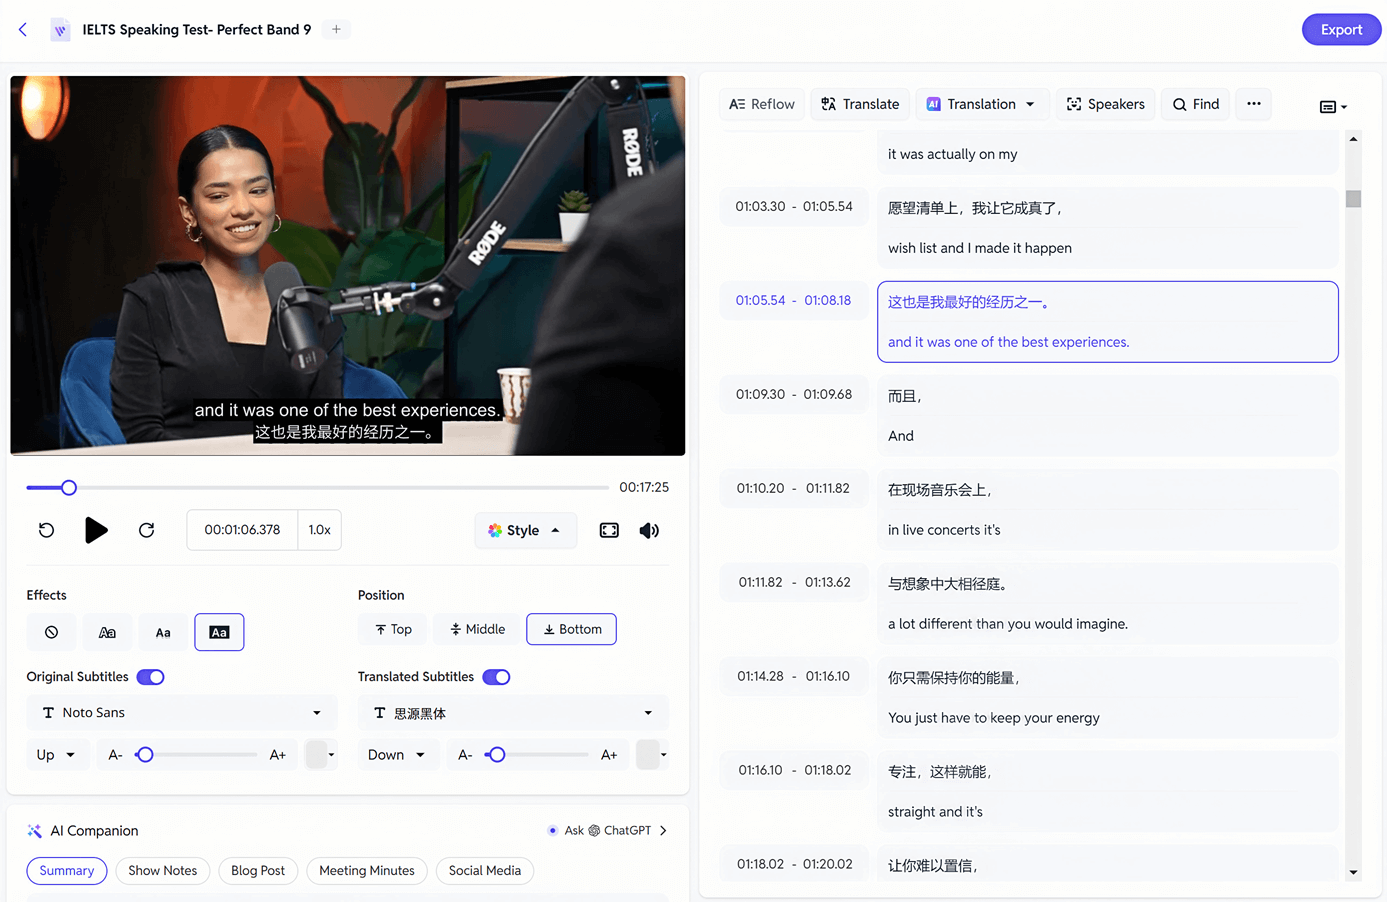
Task: Click the video progress slider handle
Action: (69, 488)
